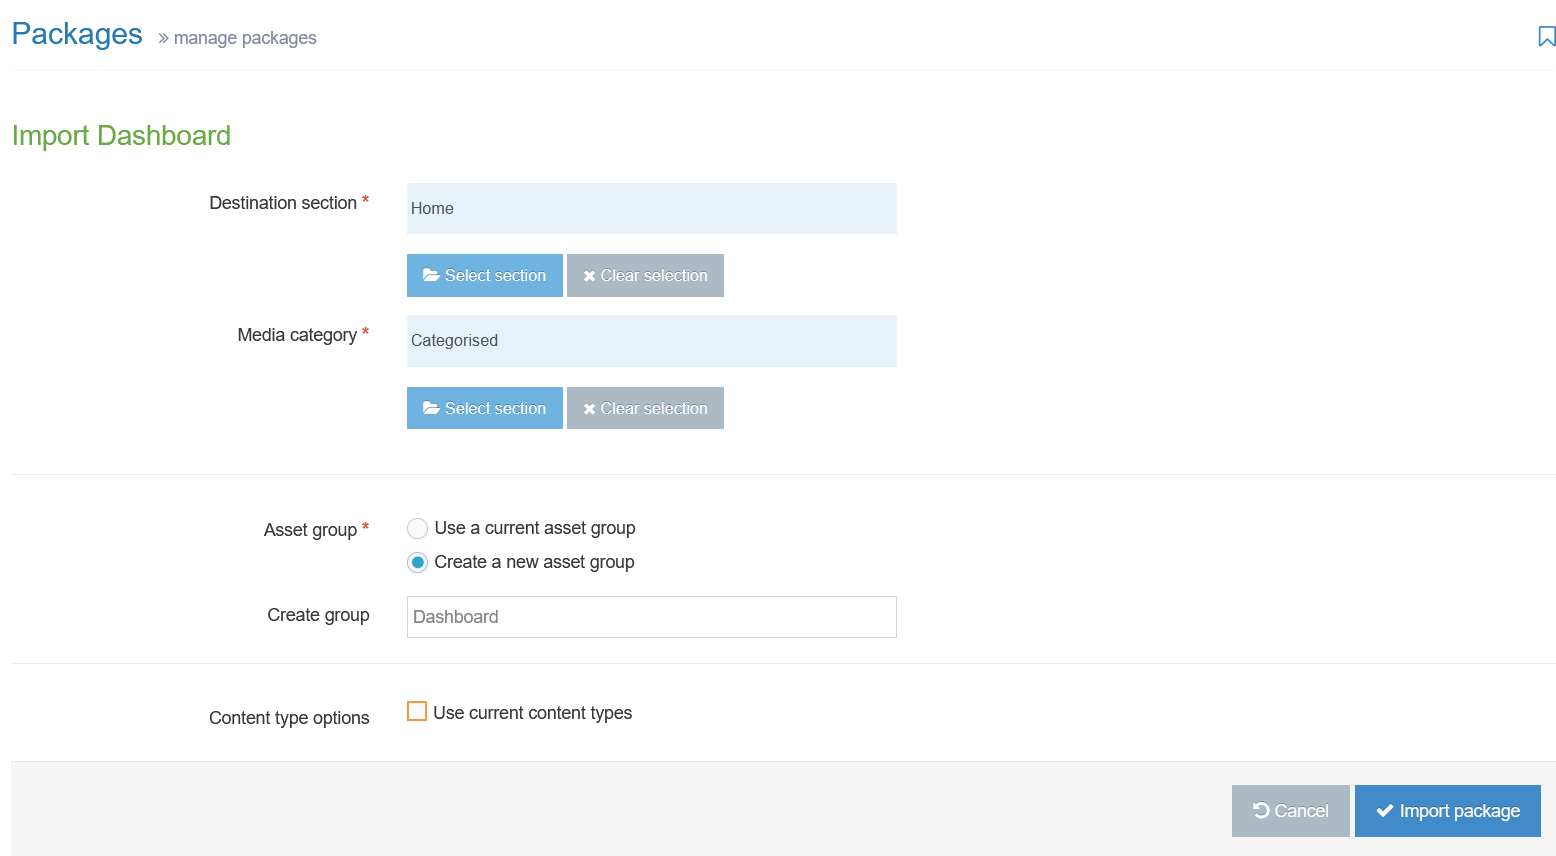This screenshot has height=856, width=1556.
Task: Select 'Use a current asset group' option
Action: point(417,528)
